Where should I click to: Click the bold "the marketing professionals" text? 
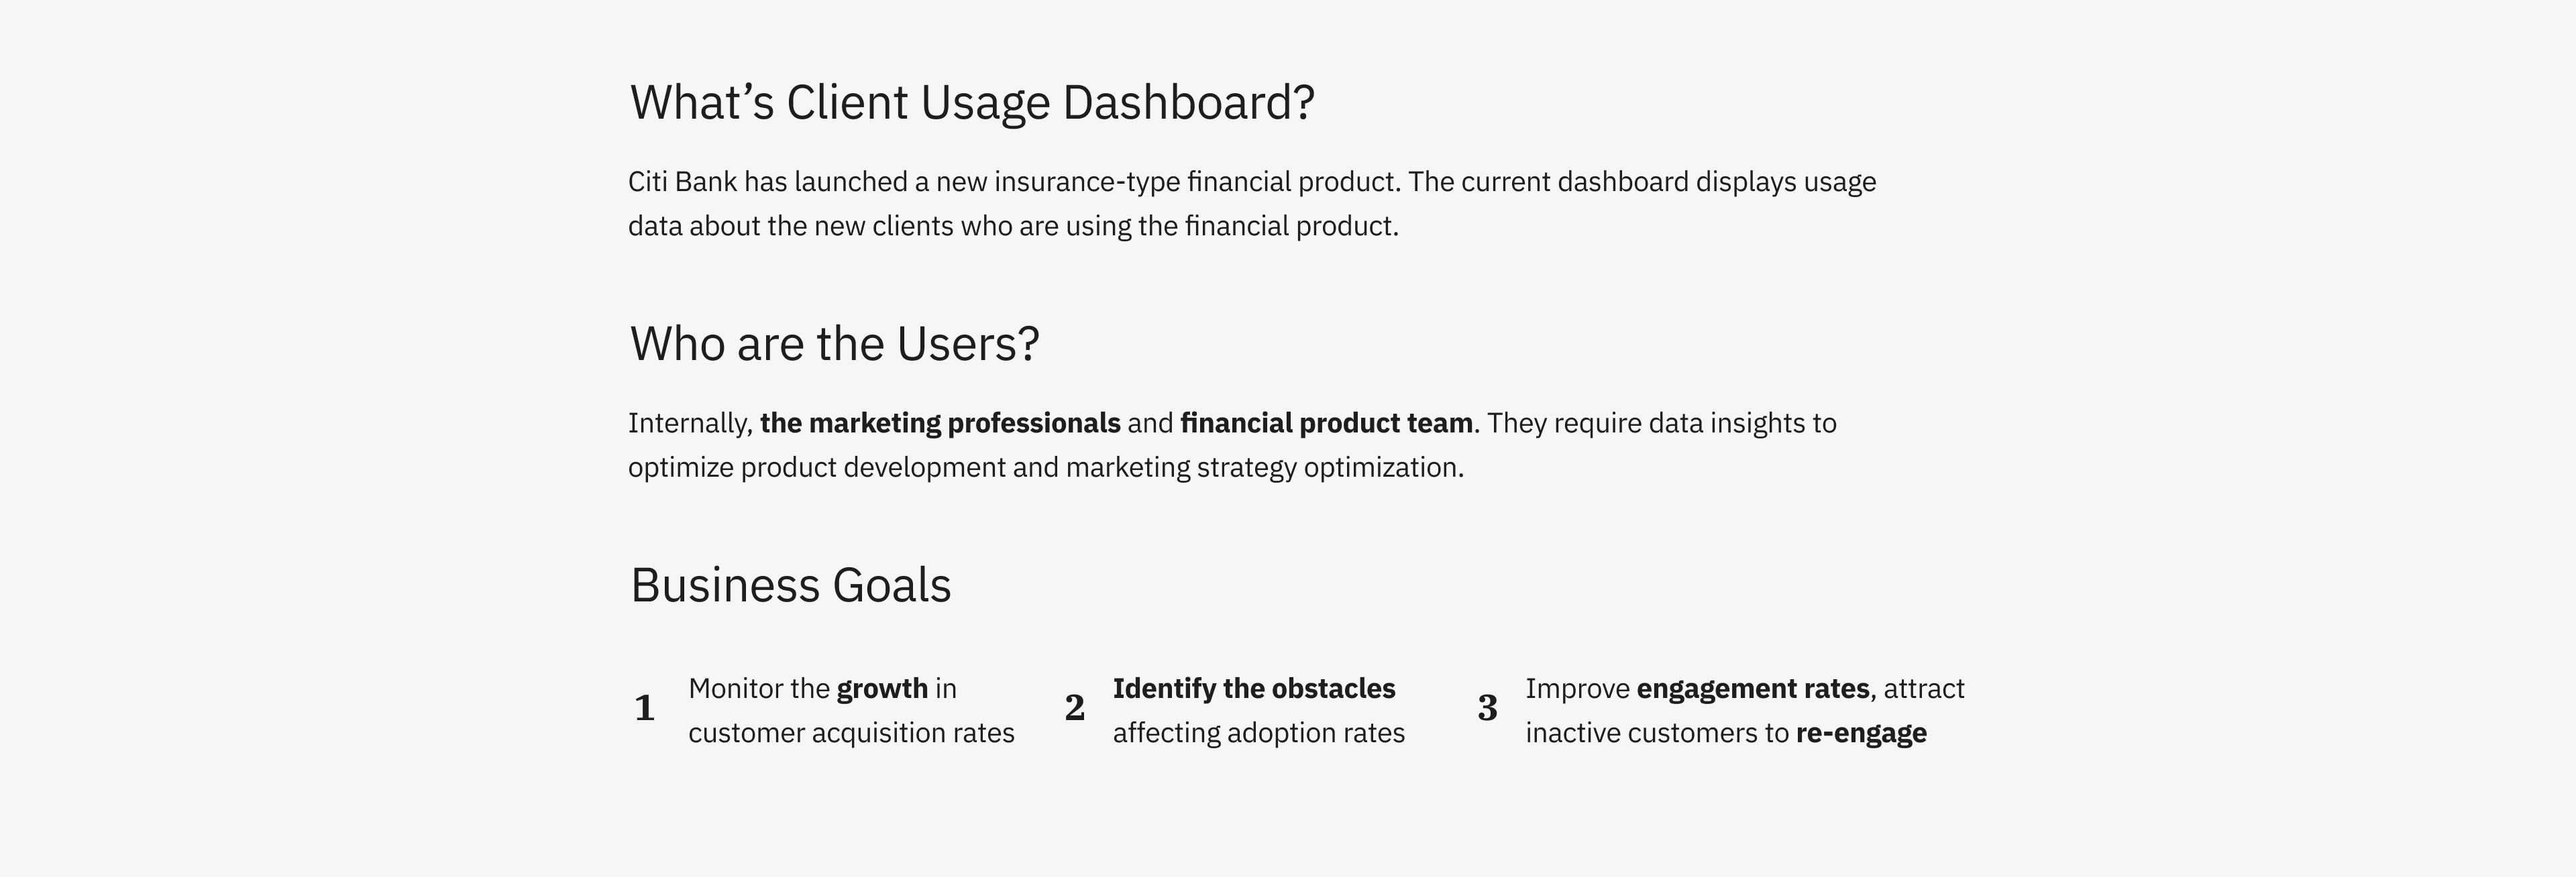click(x=940, y=423)
